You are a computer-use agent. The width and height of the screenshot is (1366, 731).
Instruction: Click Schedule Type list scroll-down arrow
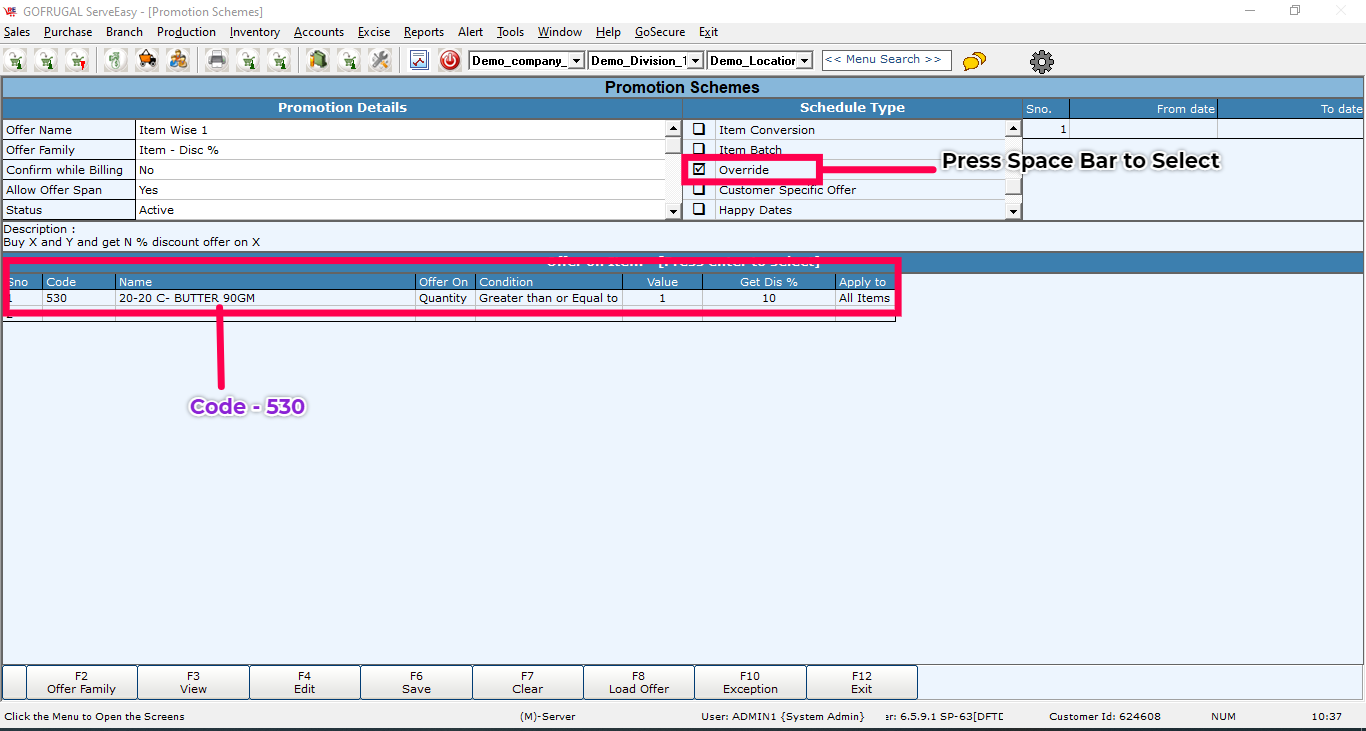click(x=1014, y=211)
